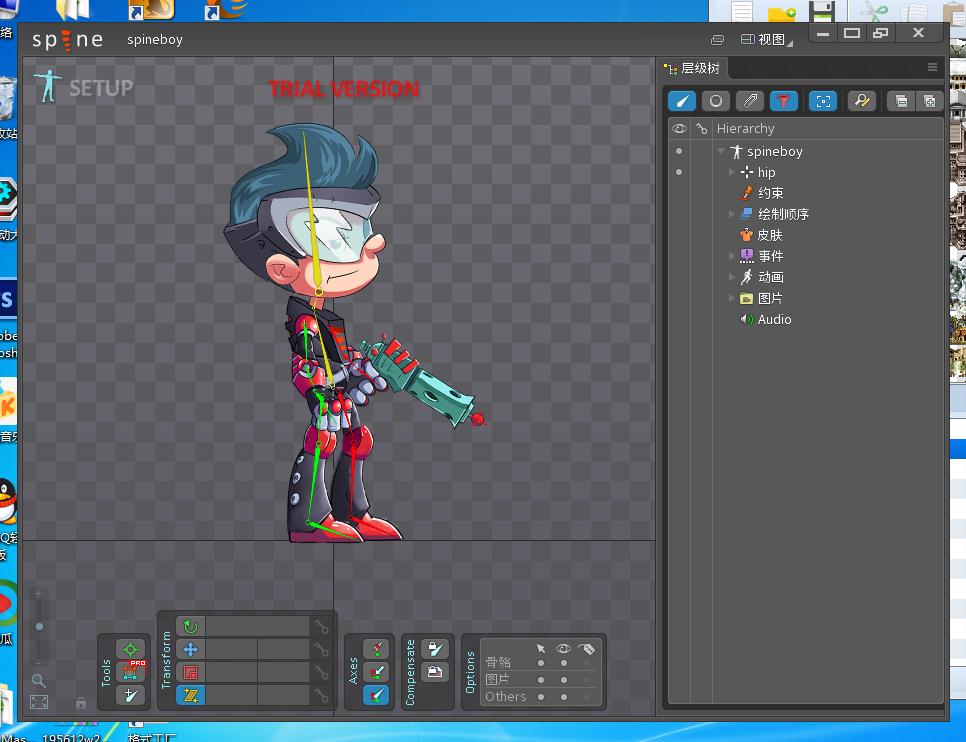Viewport: 966px width, 742px height.
Task: Open the tree panel hamburger menu
Action: tap(932, 67)
